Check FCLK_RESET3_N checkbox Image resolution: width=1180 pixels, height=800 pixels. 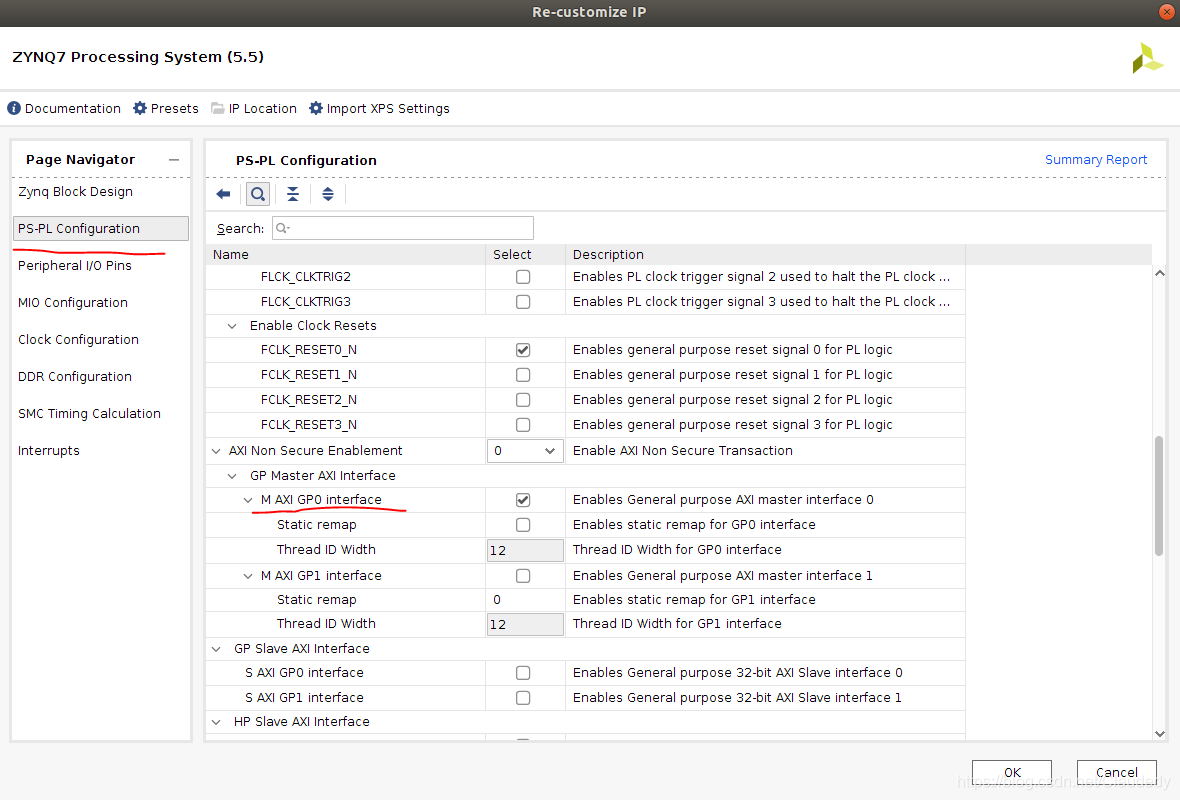(523, 425)
